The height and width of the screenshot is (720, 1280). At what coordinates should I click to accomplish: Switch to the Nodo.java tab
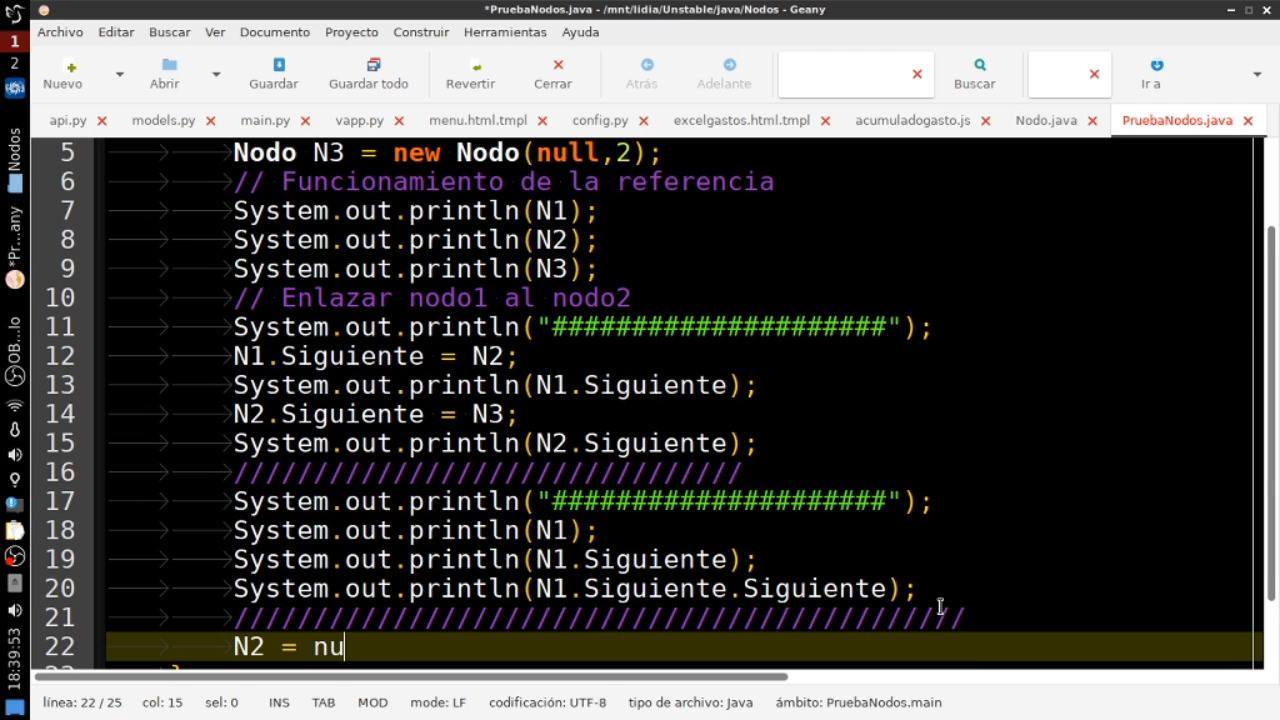(1046, 120)
